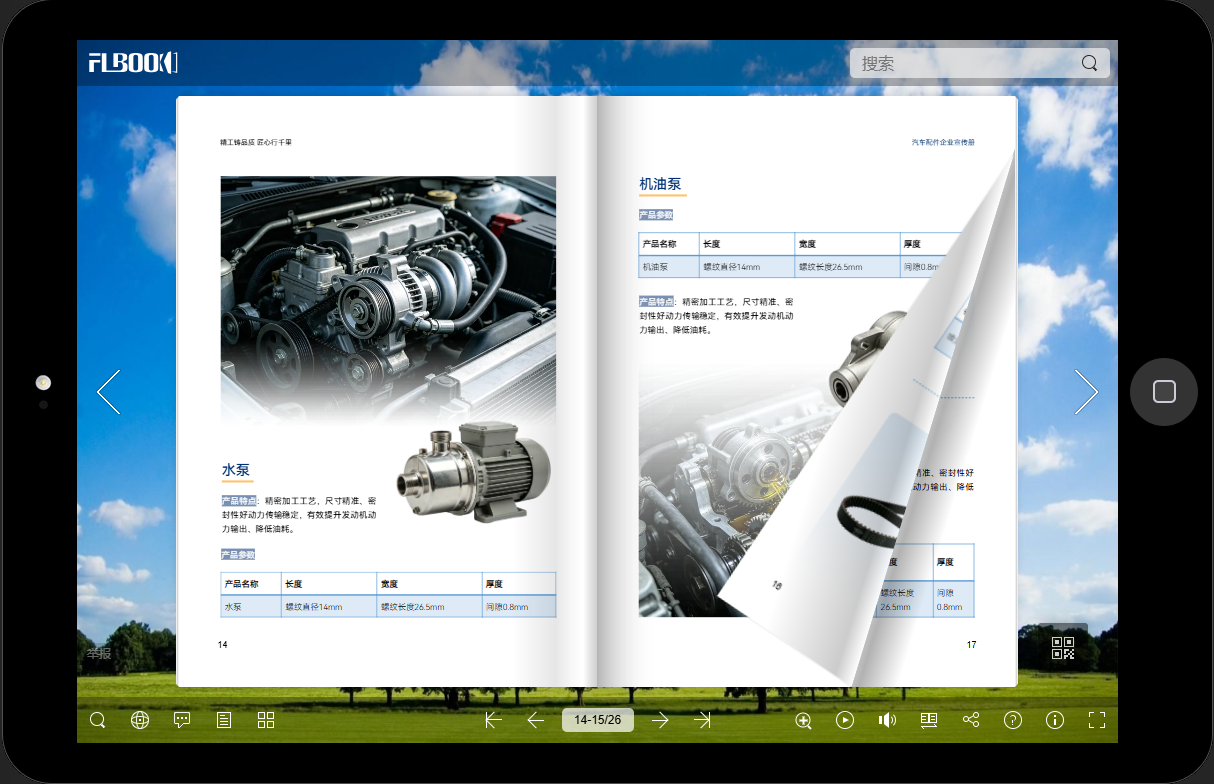1214x784 pixels.
Task: Click the zoom in magnifier icon
Action: 803,720
